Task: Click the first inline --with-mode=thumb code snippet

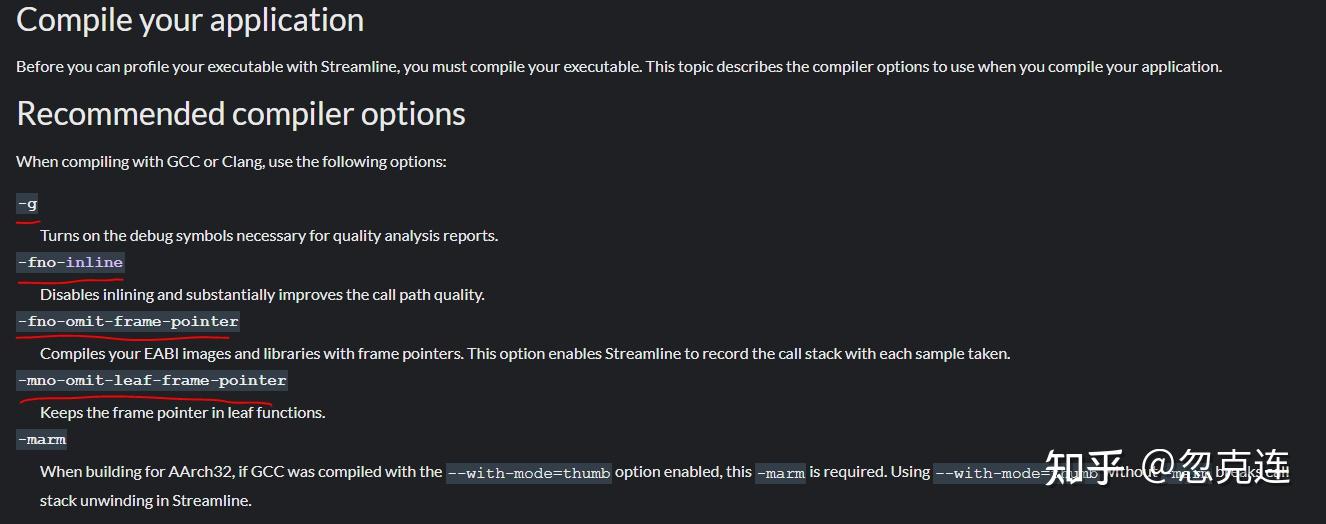Action: (x=528, y=473)
